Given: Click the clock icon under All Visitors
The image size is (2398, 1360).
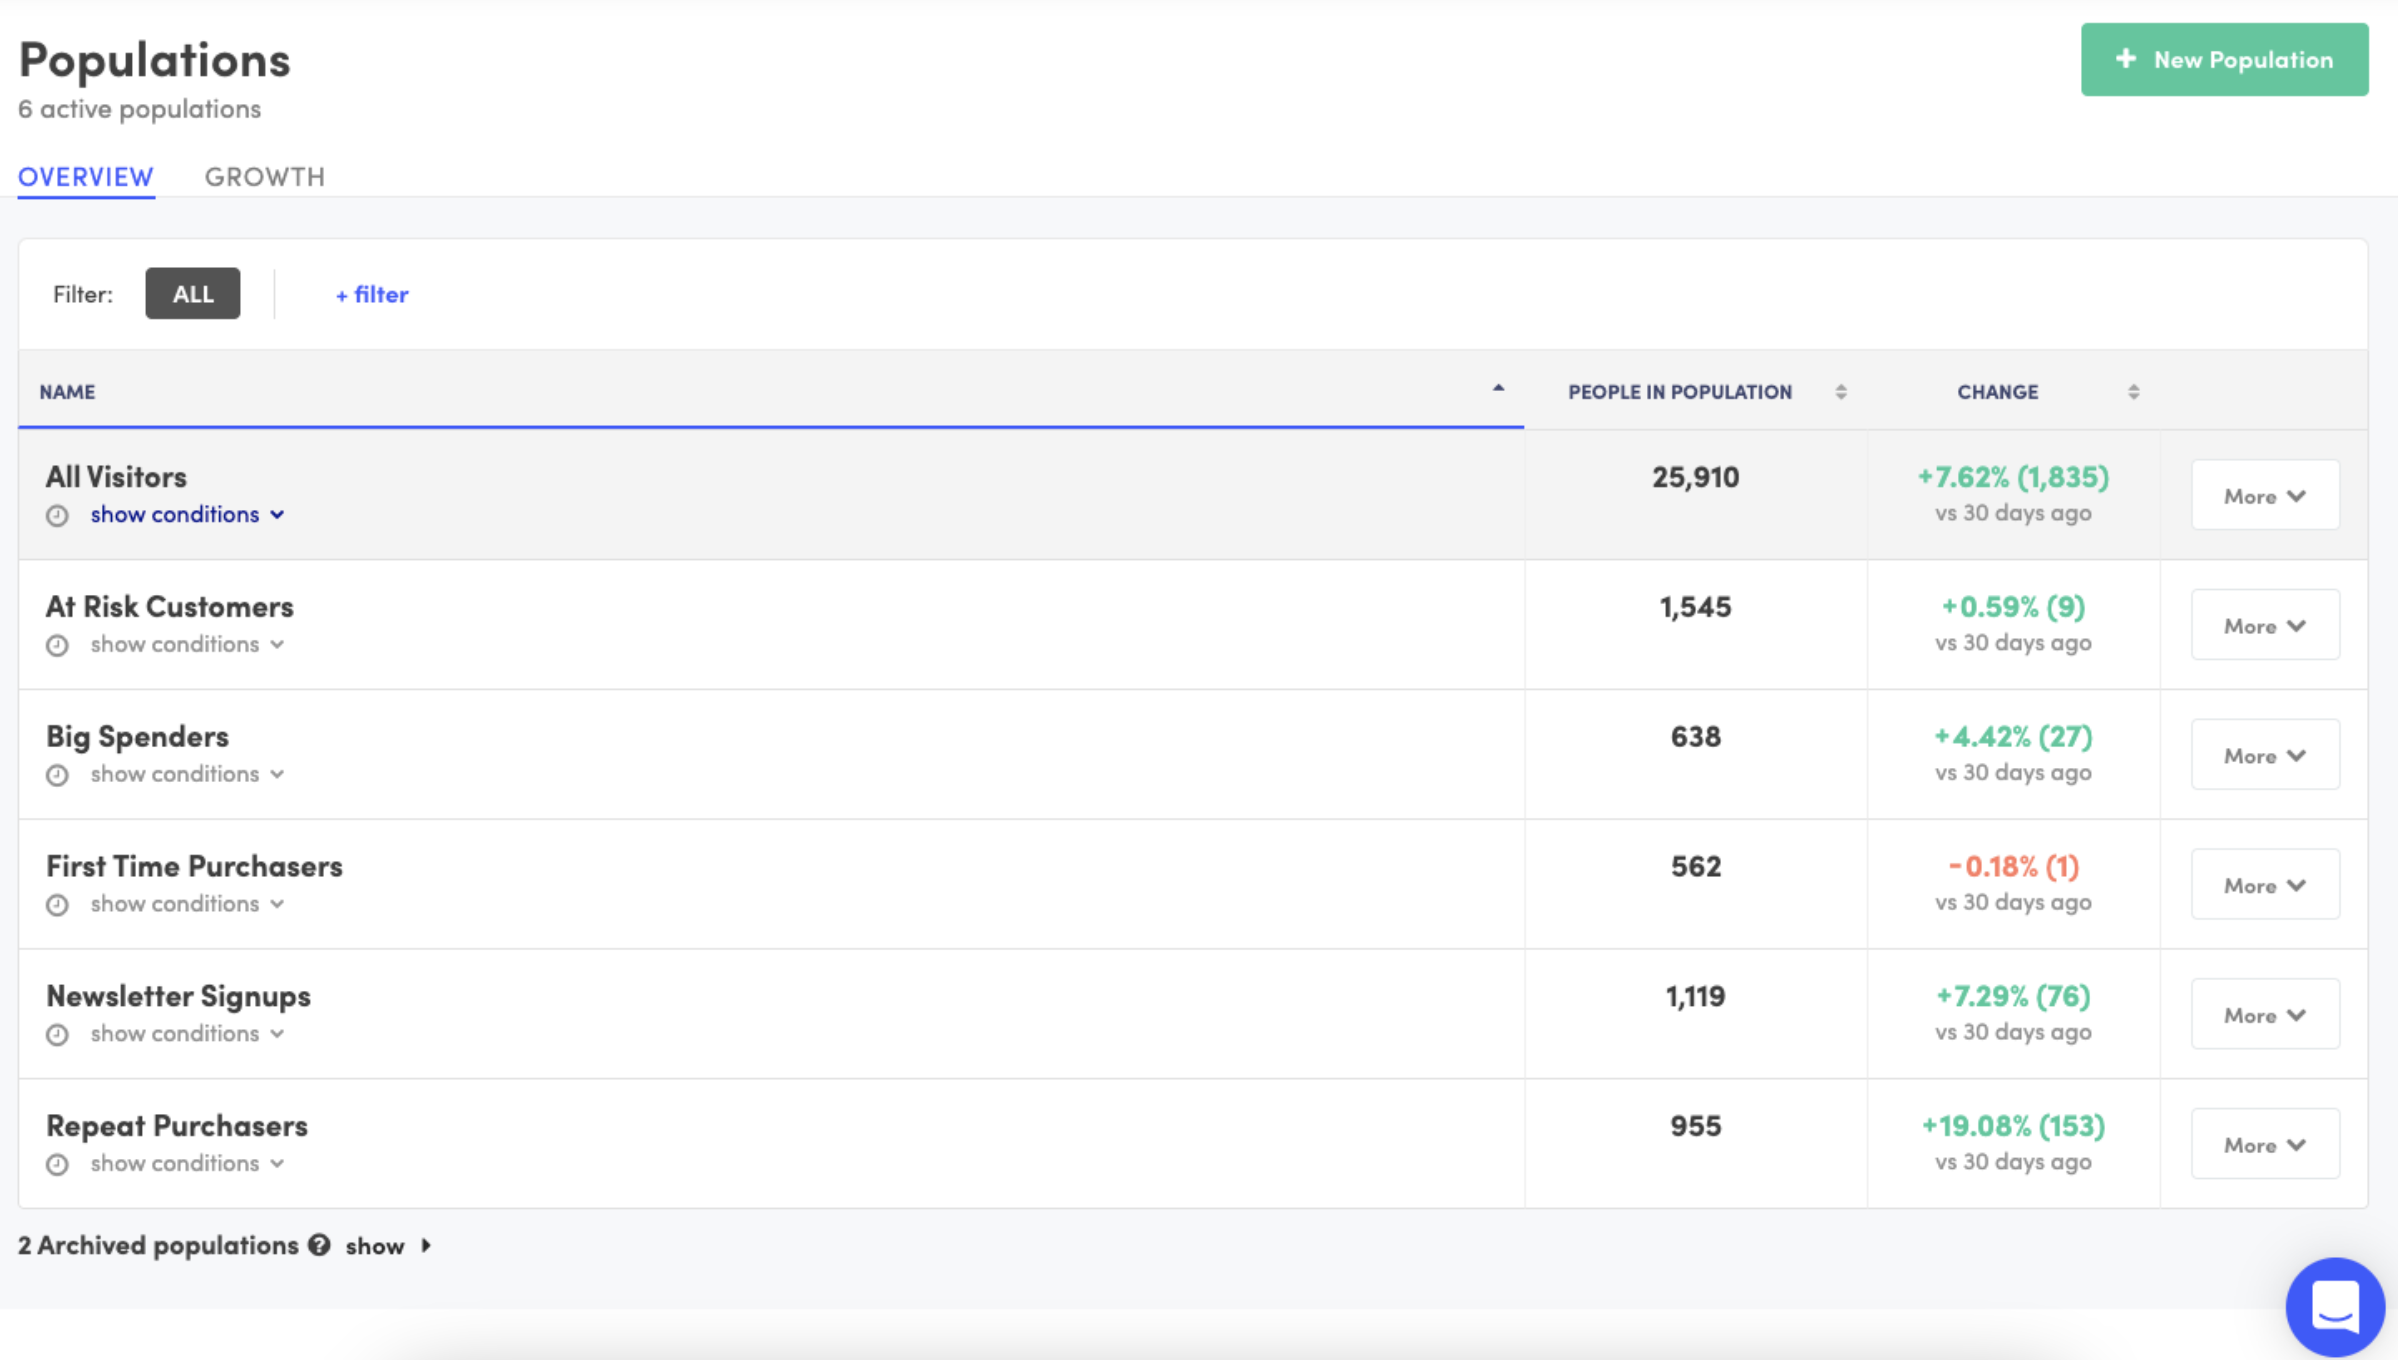Looking at the screenshot, I should click(x=57, y=515).
